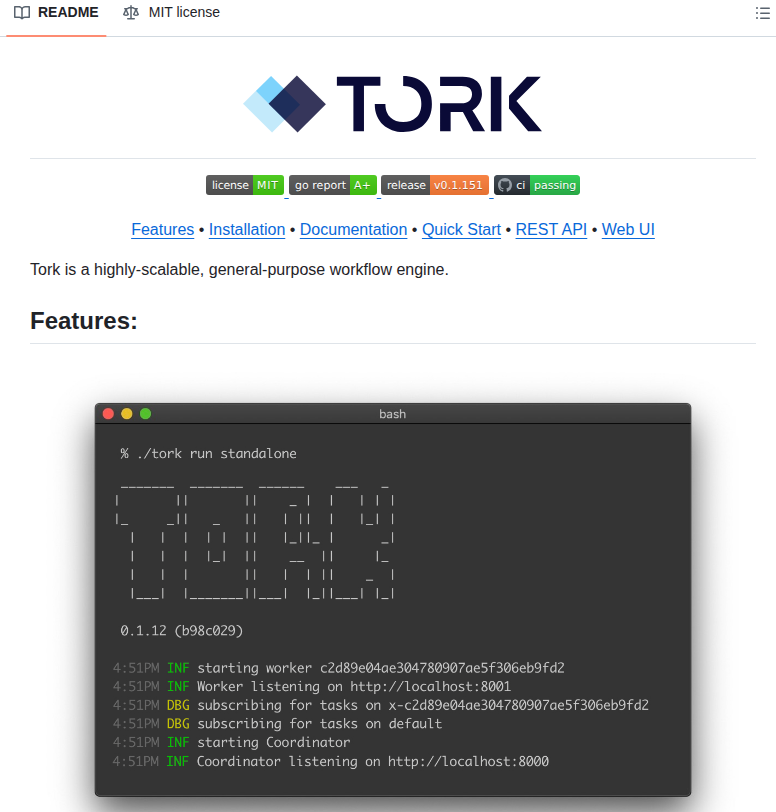
Task: Click the bash title text
Action: [x=393, y=414]
